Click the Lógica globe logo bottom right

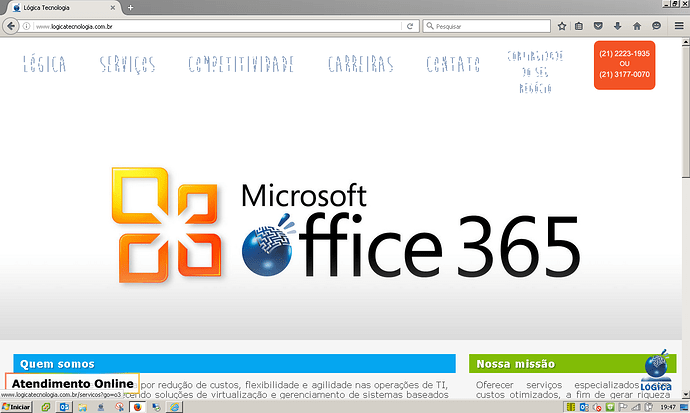(656, 370)
